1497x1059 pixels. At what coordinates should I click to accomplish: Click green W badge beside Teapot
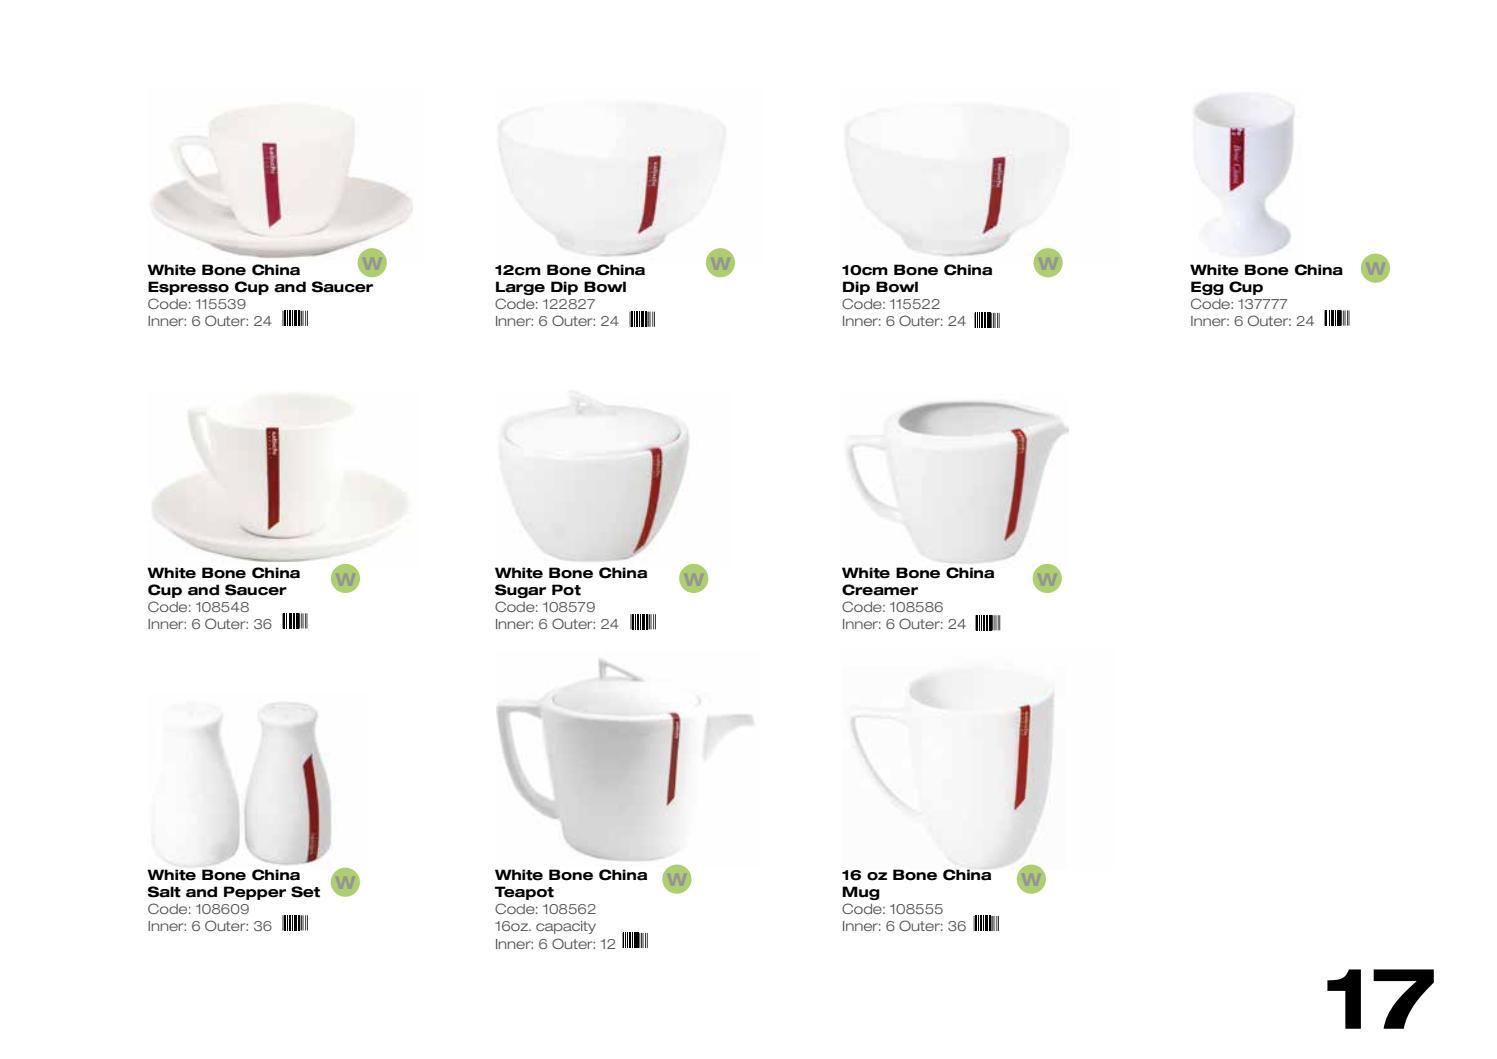[677, 879]
